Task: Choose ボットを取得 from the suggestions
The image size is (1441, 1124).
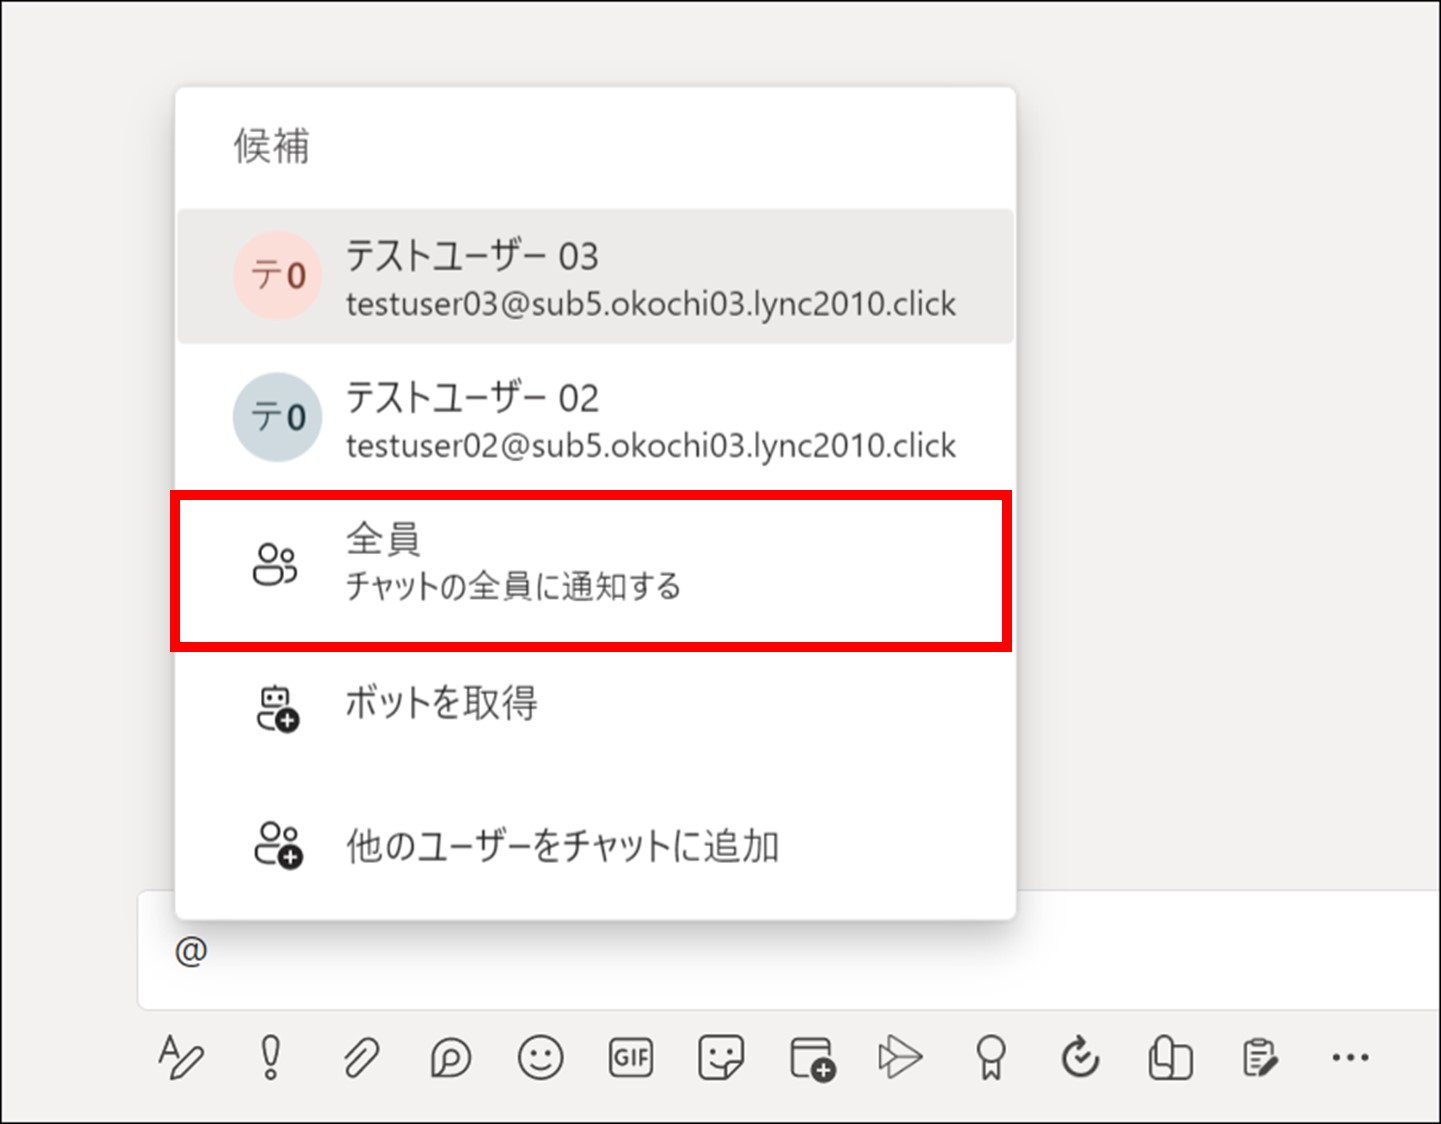Action: 590,703
